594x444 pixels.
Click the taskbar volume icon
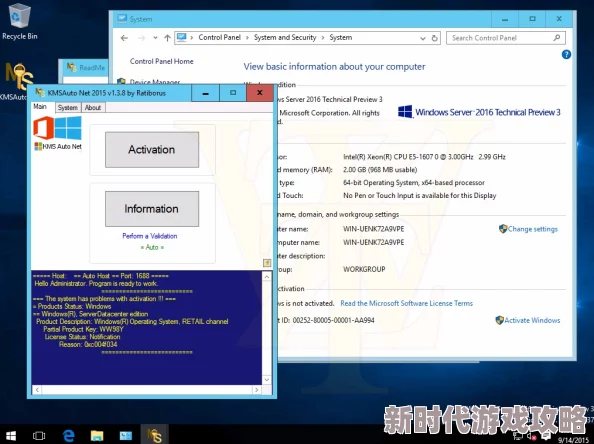click(531, 437)
